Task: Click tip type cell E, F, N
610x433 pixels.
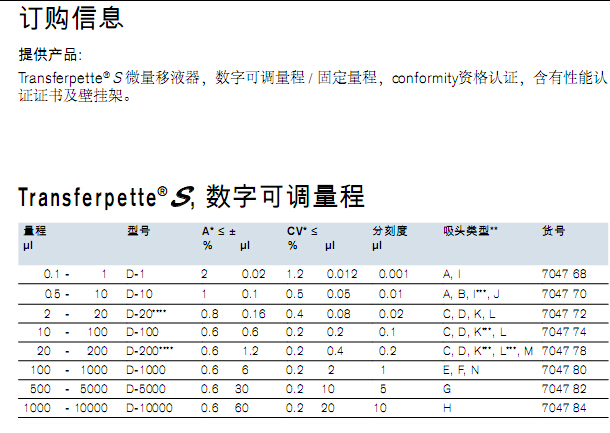Action: pos(461,370)
